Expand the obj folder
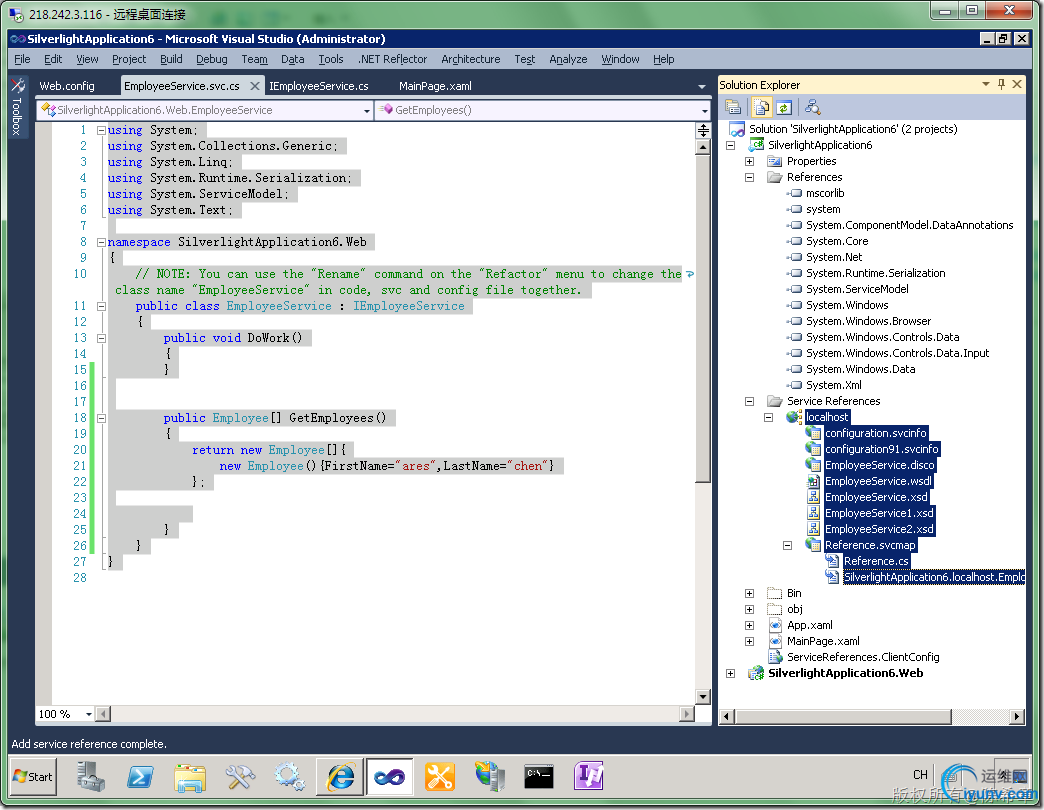This screenshot has width=1044, height=810. click(x=750, y=609)
